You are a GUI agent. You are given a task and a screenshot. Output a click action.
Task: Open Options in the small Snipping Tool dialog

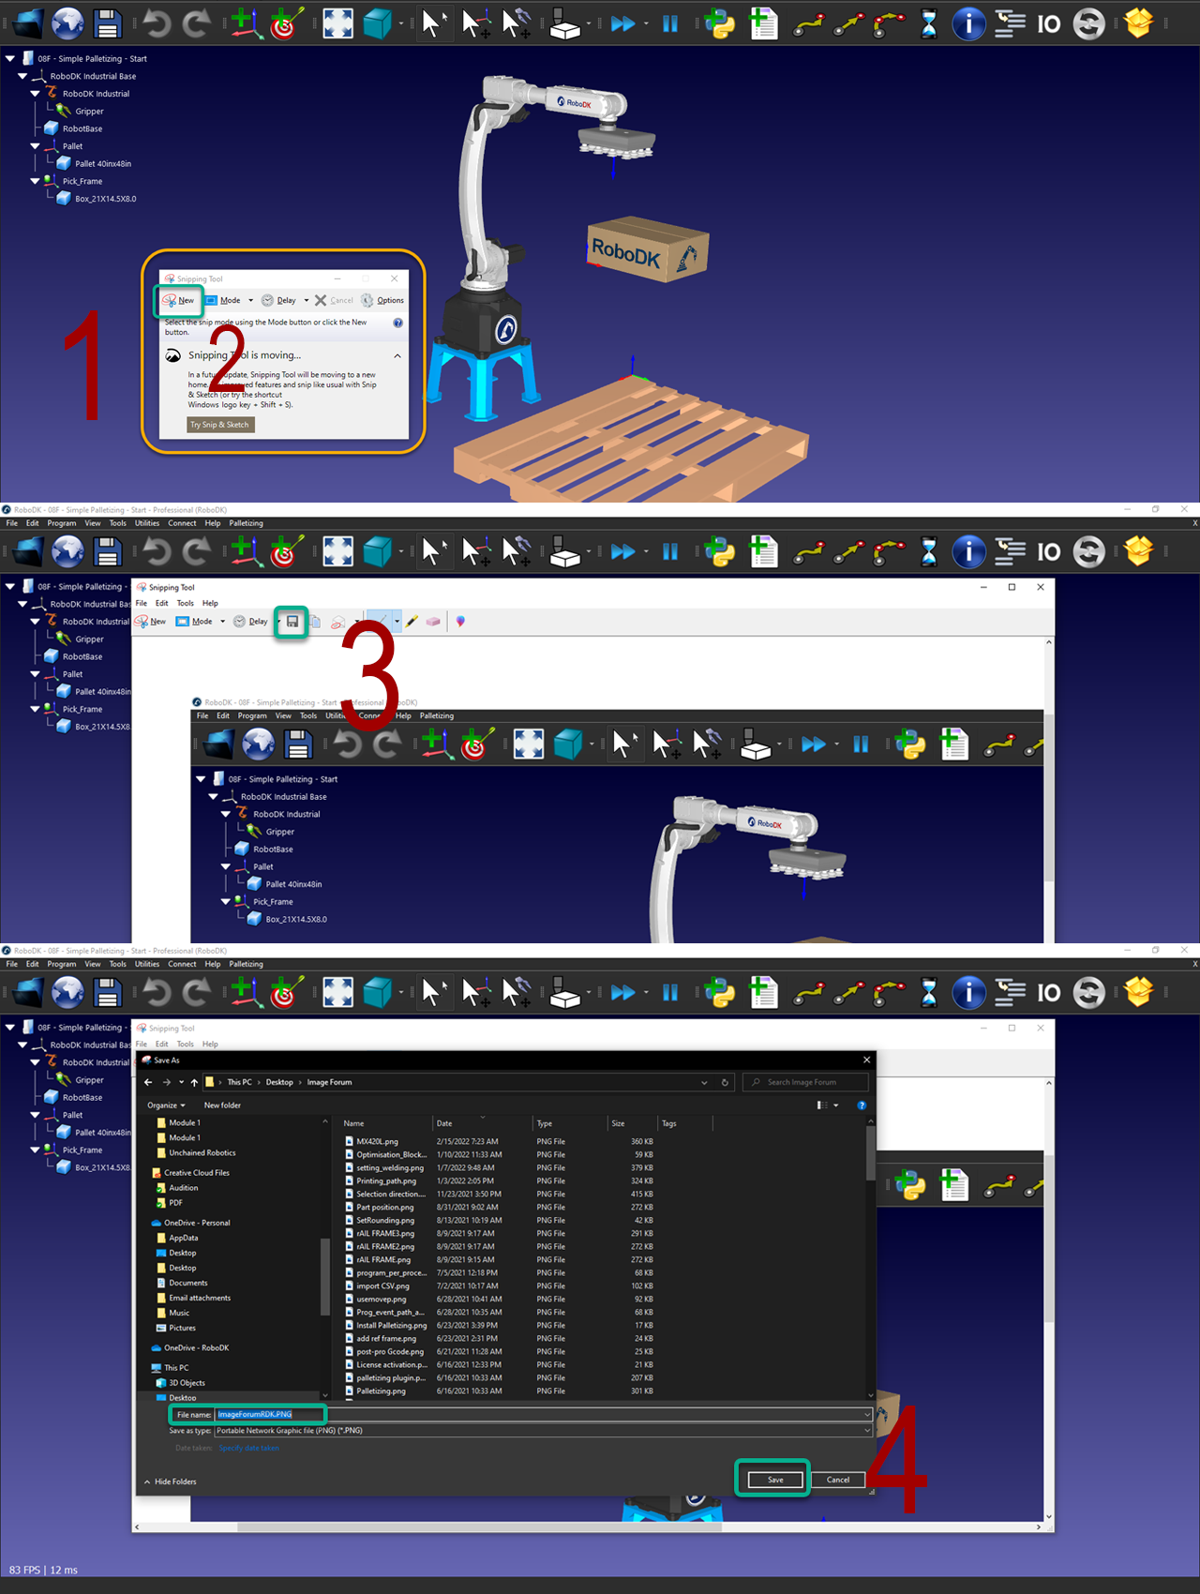tap(383, 300)
